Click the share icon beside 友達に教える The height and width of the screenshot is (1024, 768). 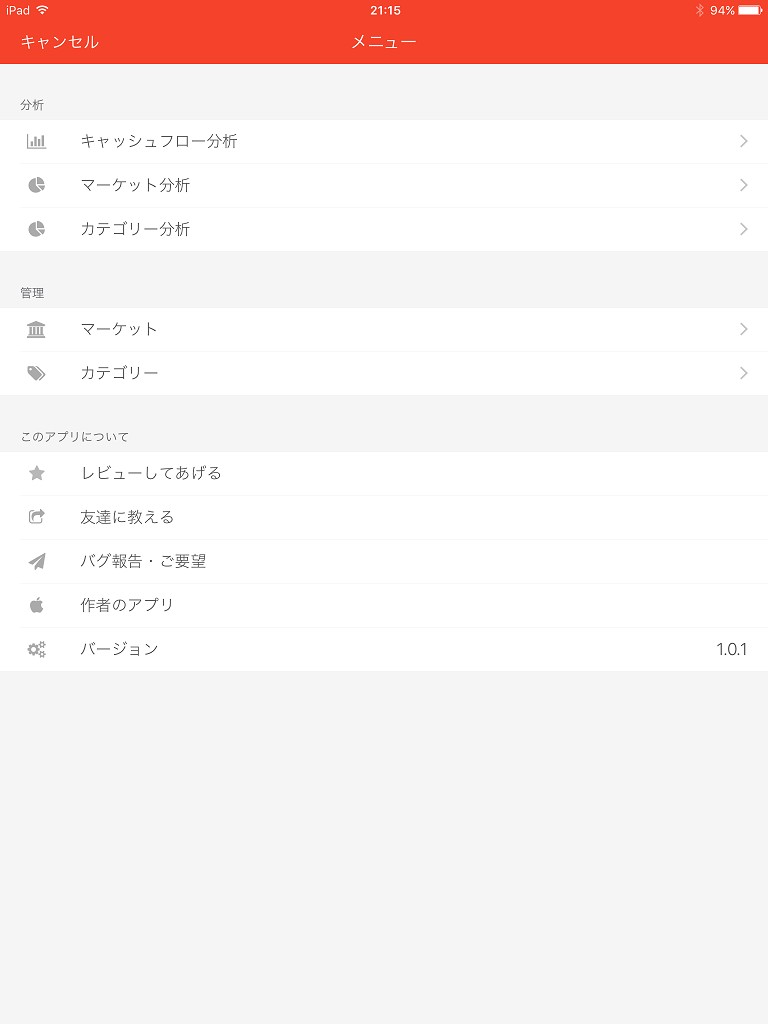[x=36, y=517]
